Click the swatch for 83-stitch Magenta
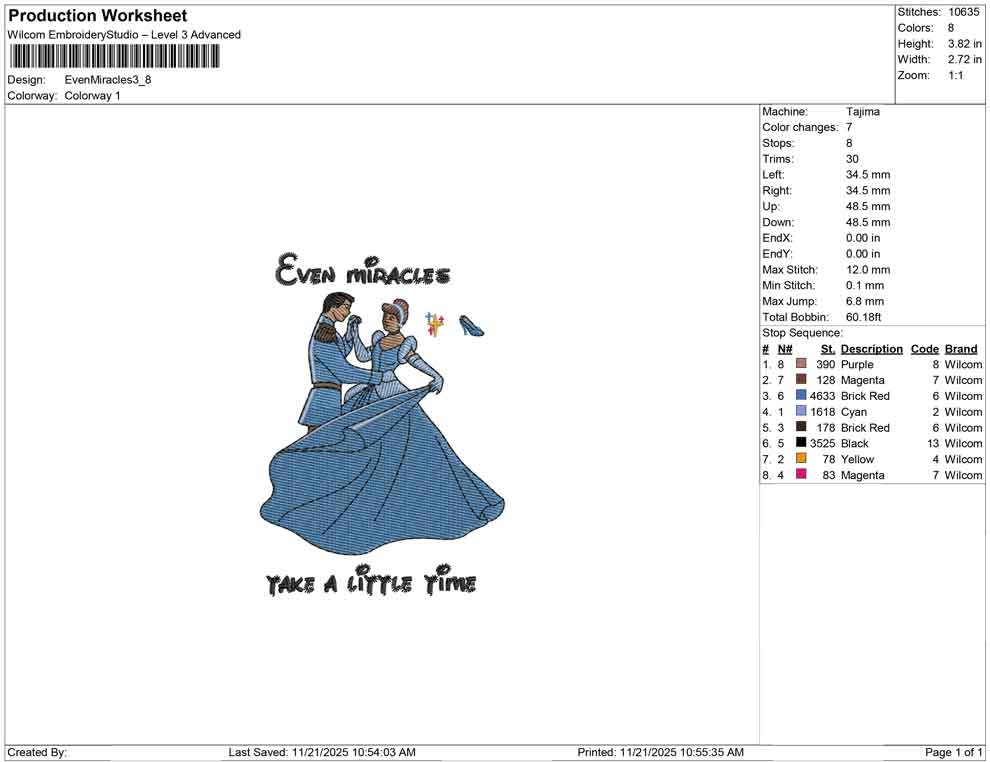Screen dimensions: 990x762 [801, 474]
